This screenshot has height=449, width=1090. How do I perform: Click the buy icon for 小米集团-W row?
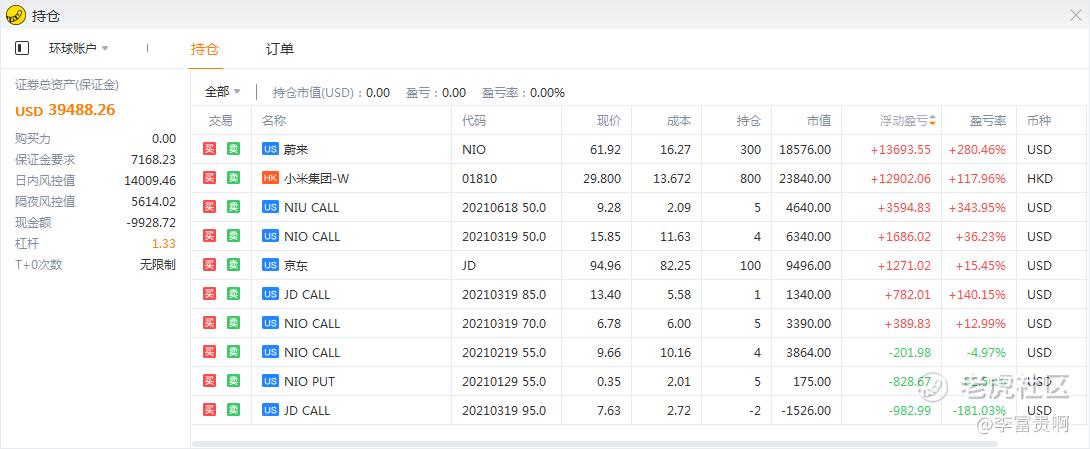pos(209,178)
